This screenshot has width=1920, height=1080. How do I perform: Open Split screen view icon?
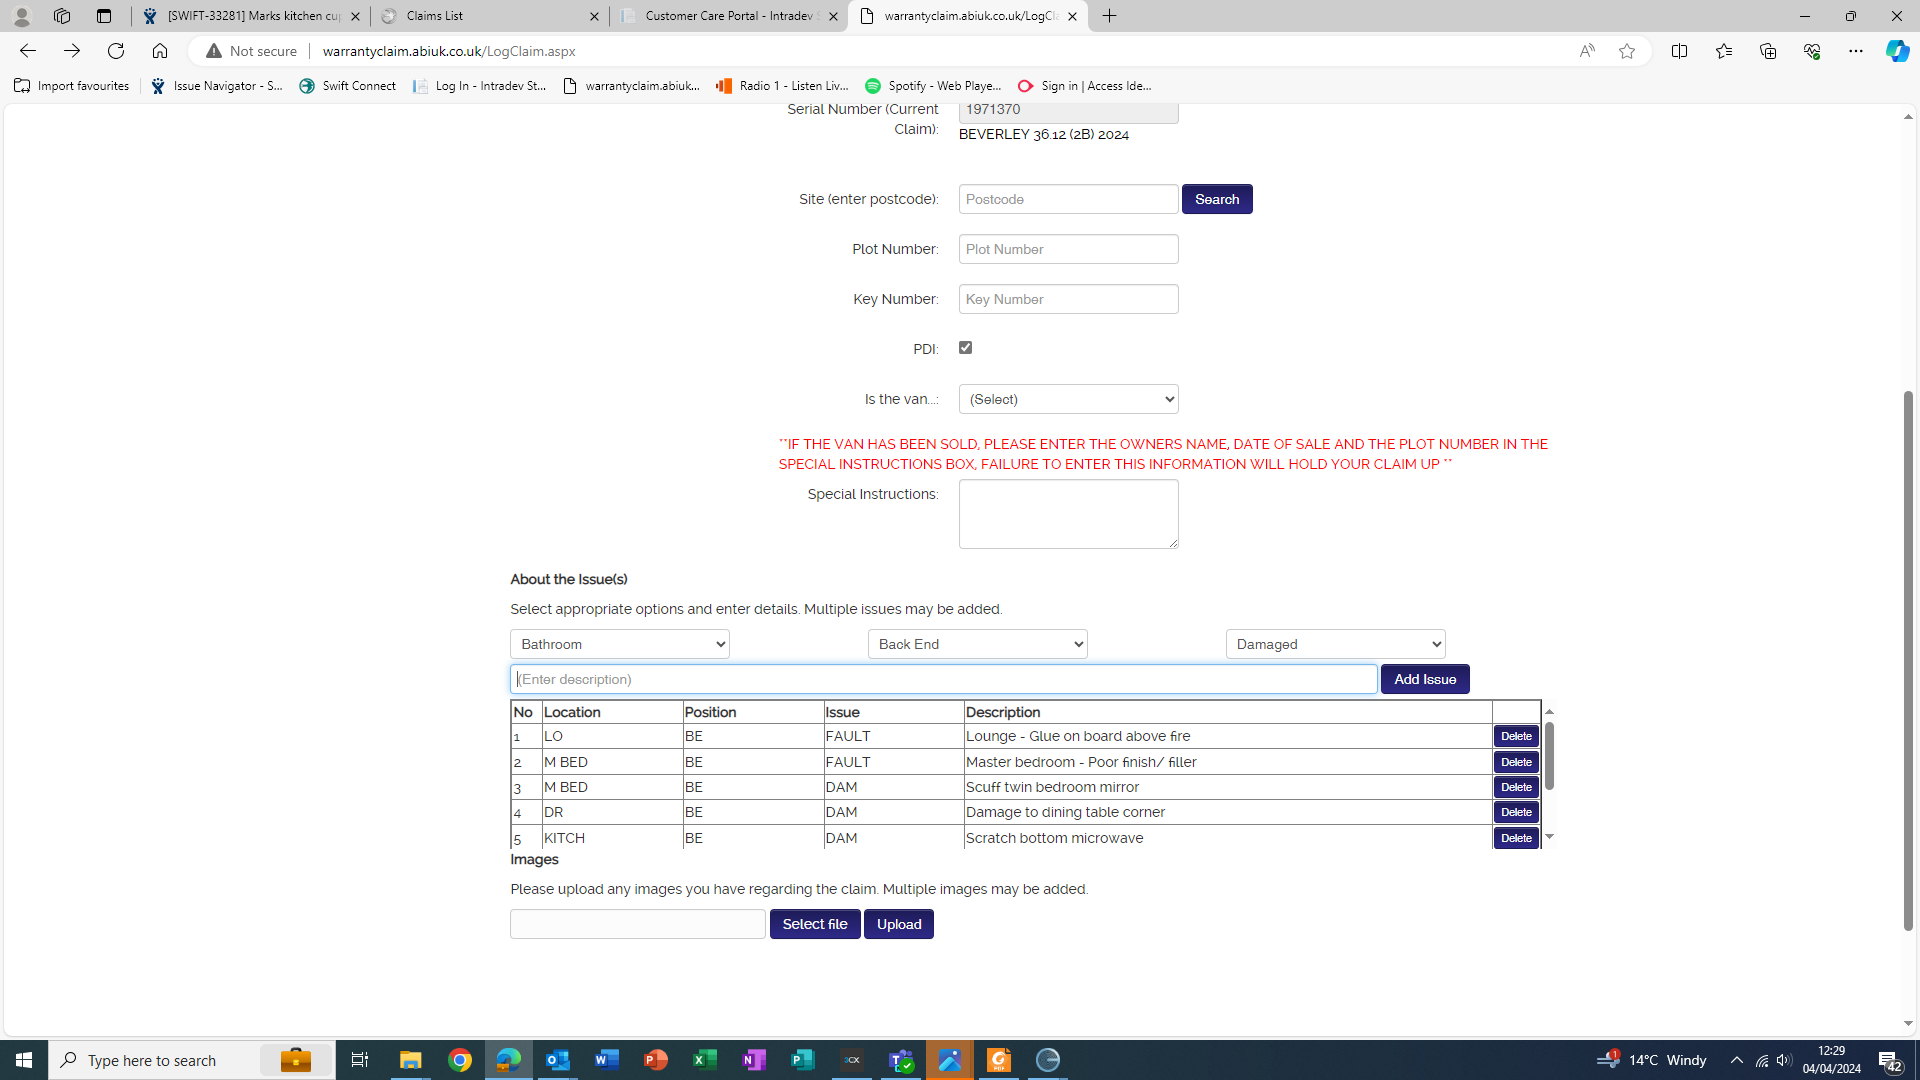pos(1679,51)
